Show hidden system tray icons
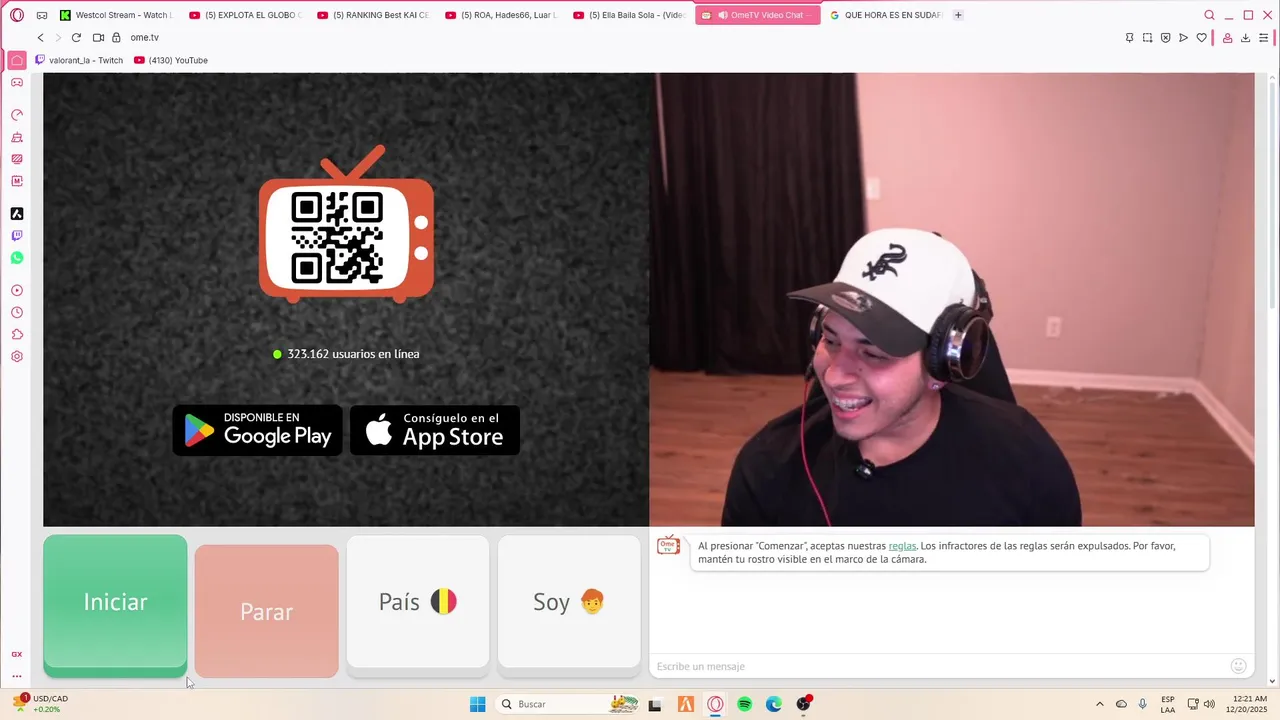This screenshot has height=720, width=1280. tap(1100, 704)
